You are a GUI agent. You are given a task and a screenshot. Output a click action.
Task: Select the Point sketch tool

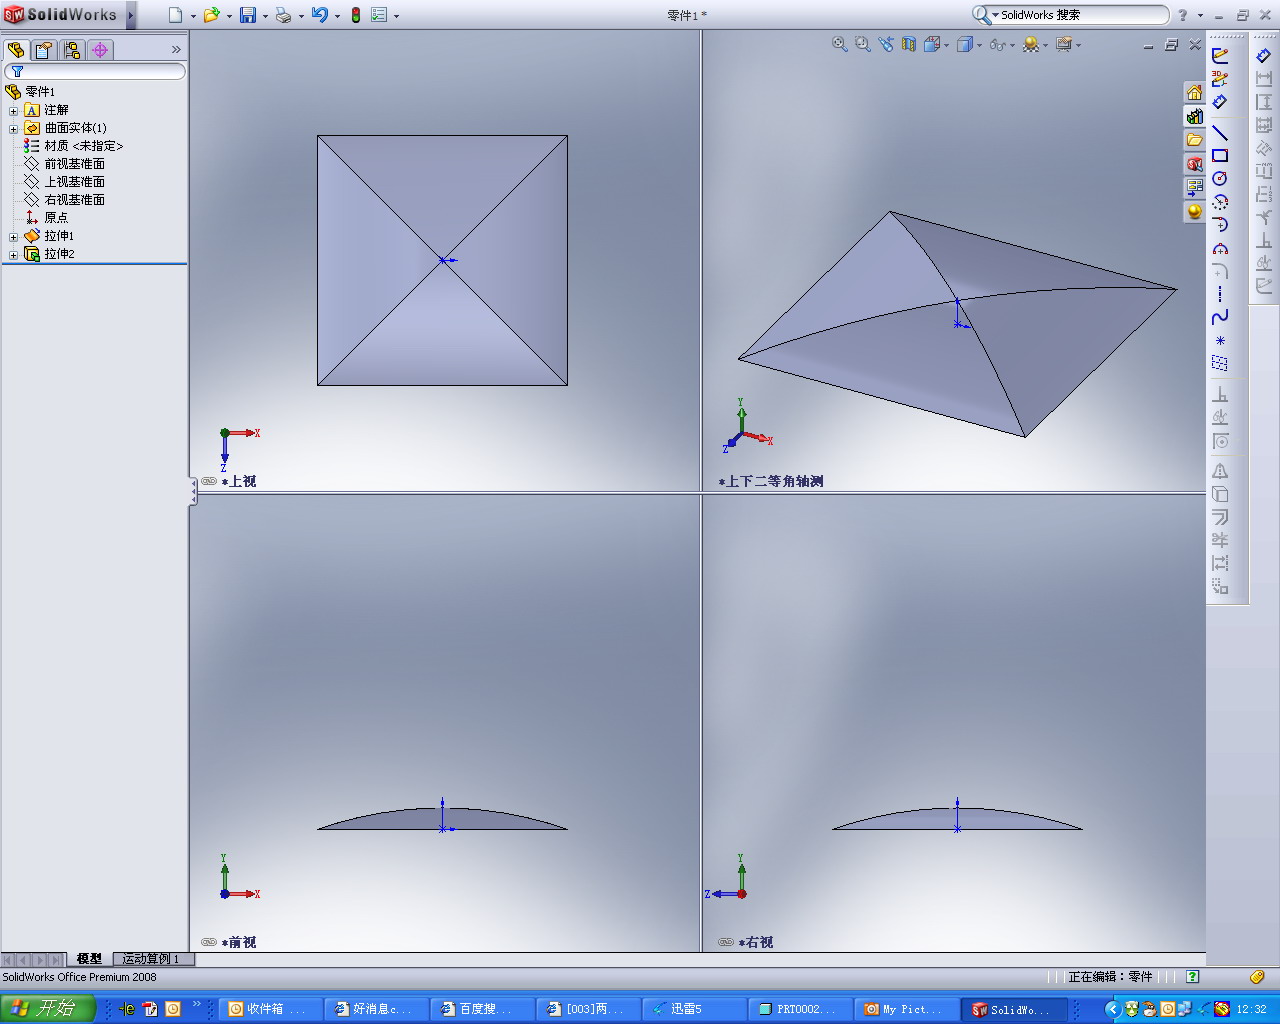coord(1220,341)
